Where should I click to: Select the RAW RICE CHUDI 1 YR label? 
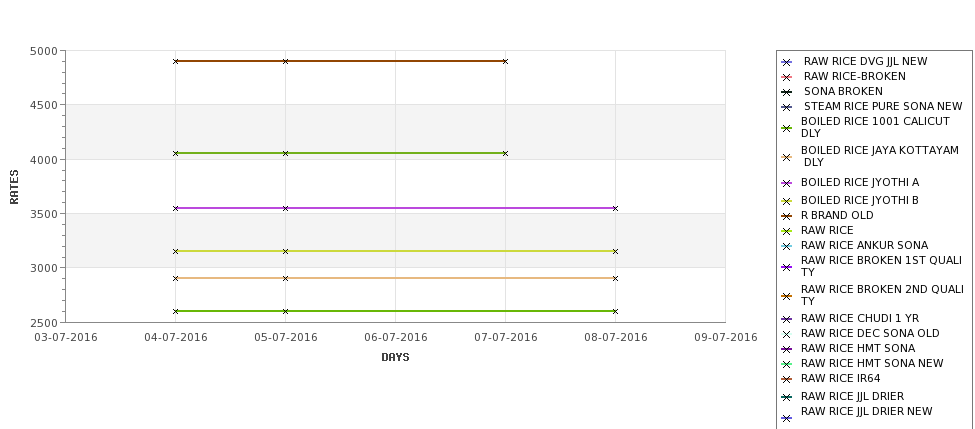860,318
